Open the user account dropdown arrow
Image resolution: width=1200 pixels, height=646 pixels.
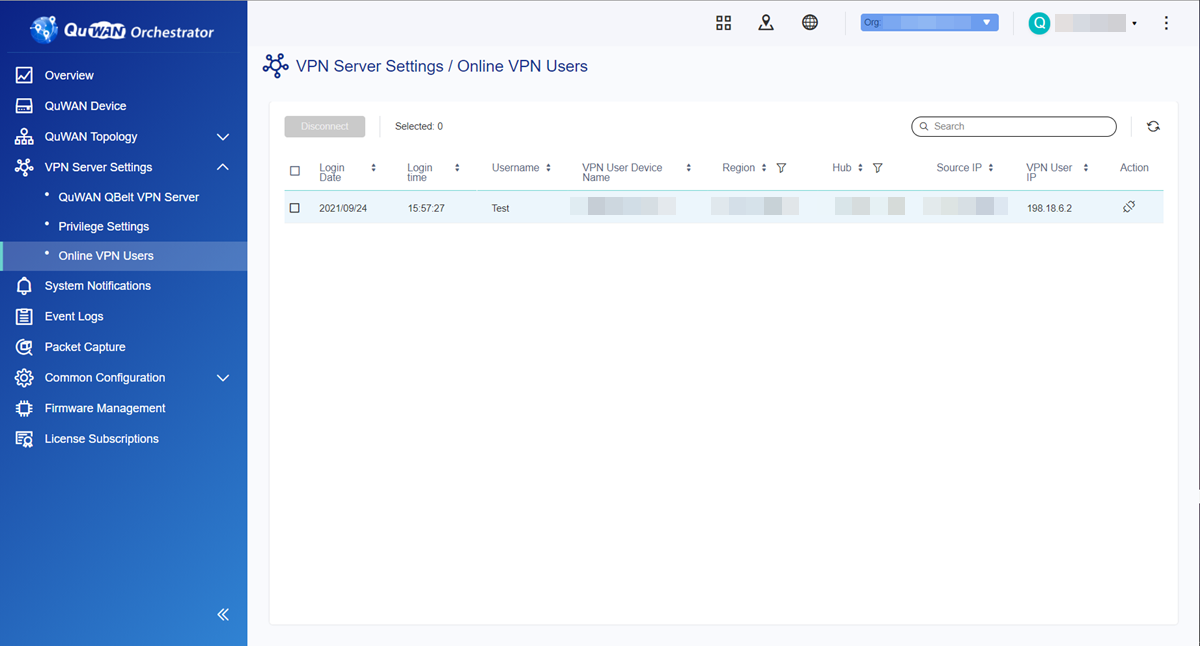[x=1134, y=23]
